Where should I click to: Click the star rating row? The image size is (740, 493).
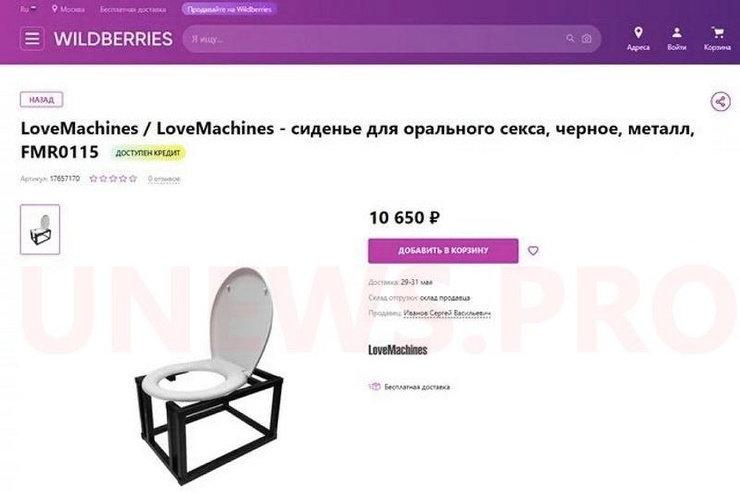(x=113, y=178)
